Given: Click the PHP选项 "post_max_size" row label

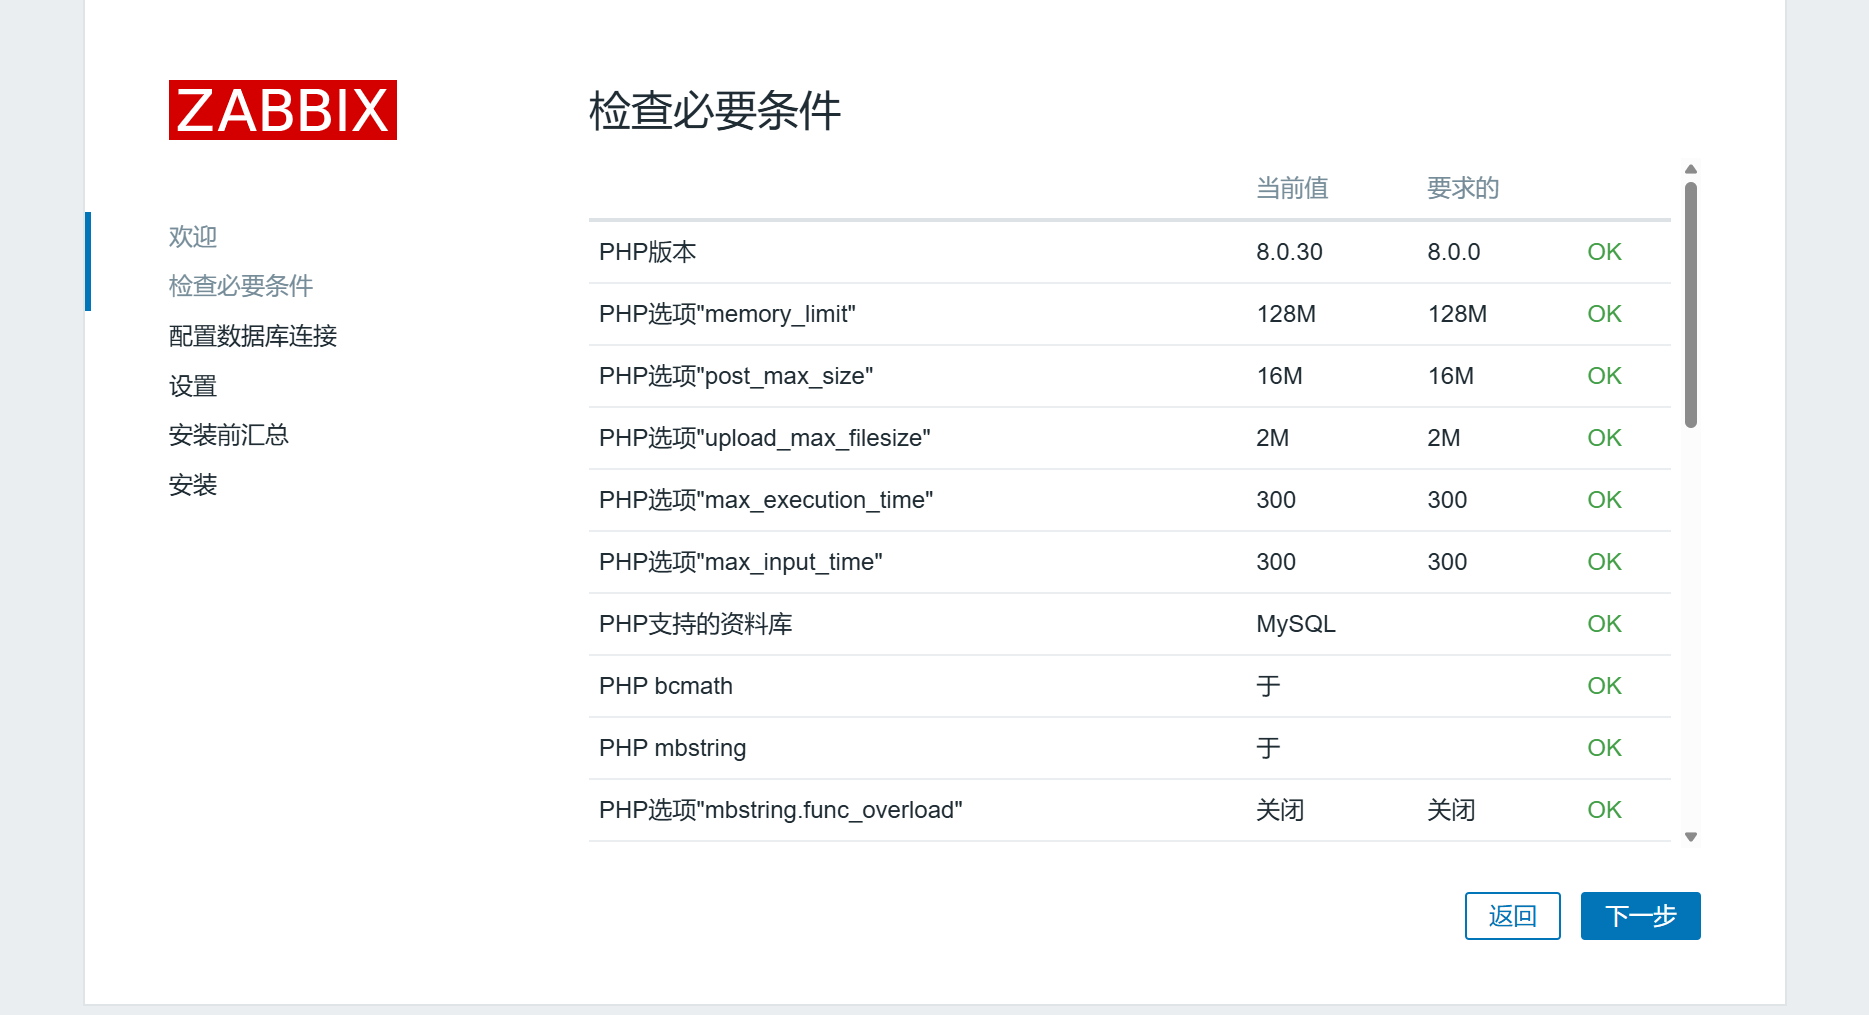Looking at the screenshot, I should click(x=735, y=376).
